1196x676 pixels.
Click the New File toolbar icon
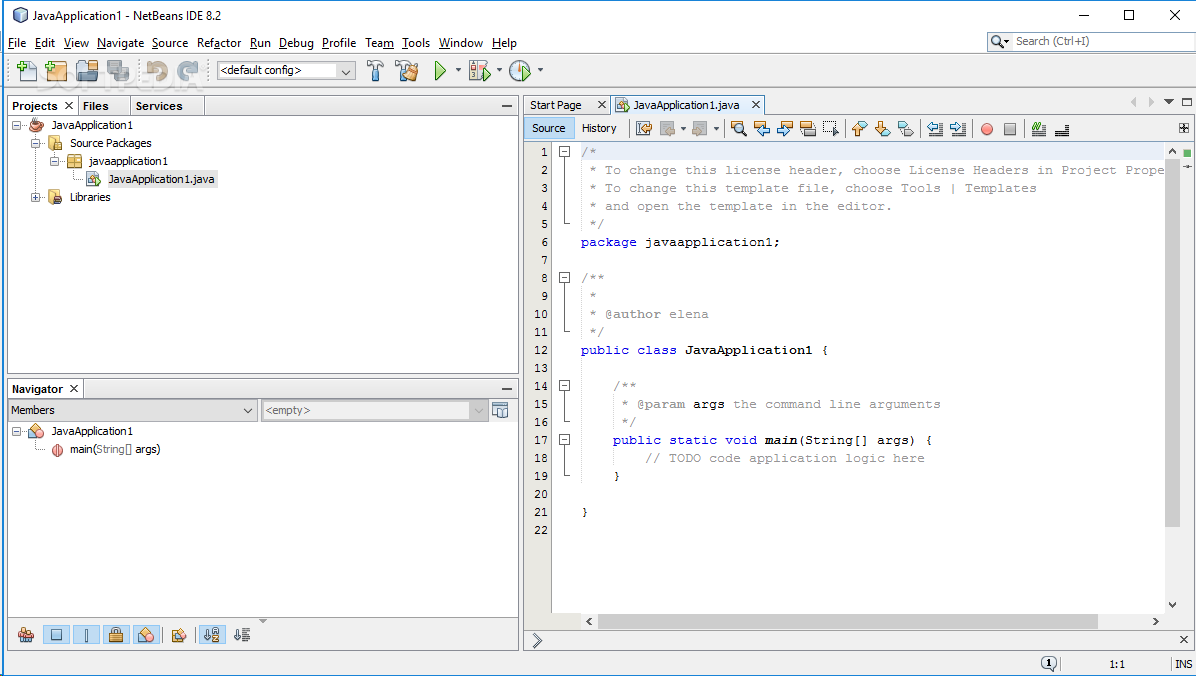26,70
